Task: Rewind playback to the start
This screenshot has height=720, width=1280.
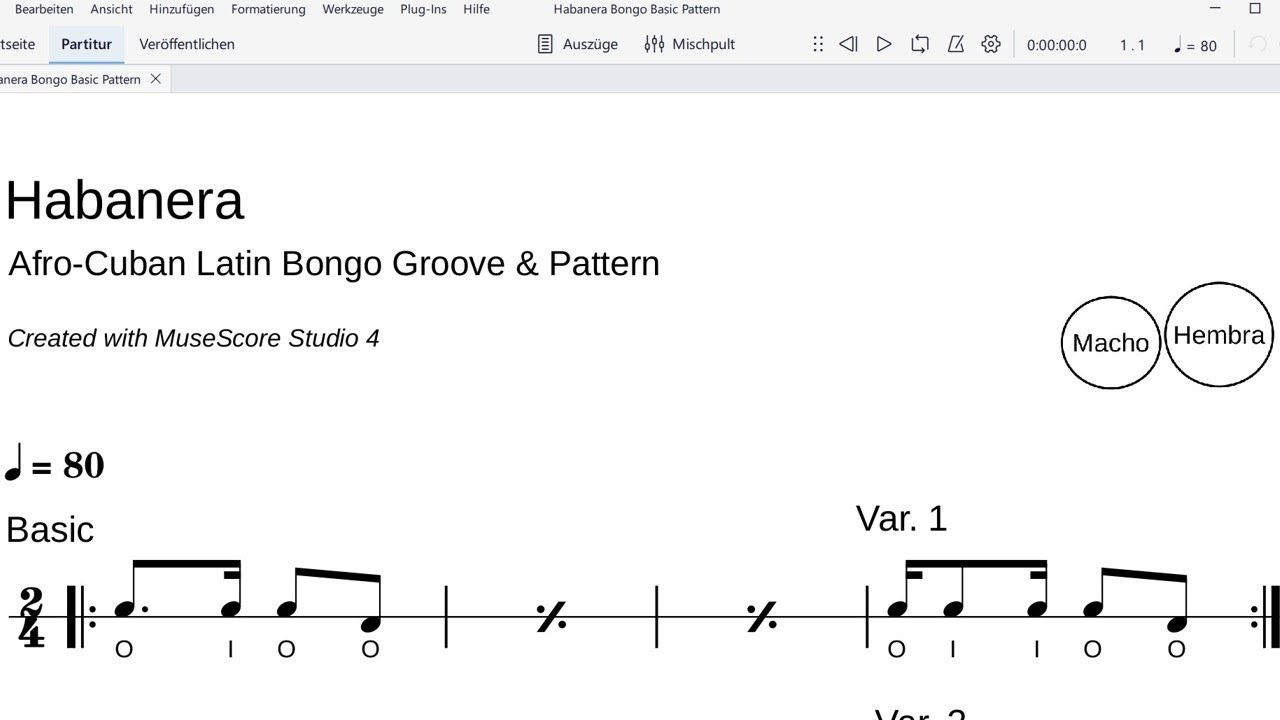Action: [x=848, y=44]
